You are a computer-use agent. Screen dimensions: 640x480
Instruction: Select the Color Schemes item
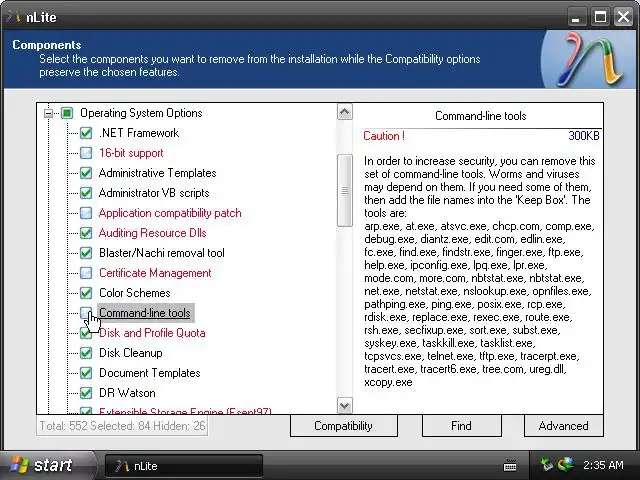[135, 293]
